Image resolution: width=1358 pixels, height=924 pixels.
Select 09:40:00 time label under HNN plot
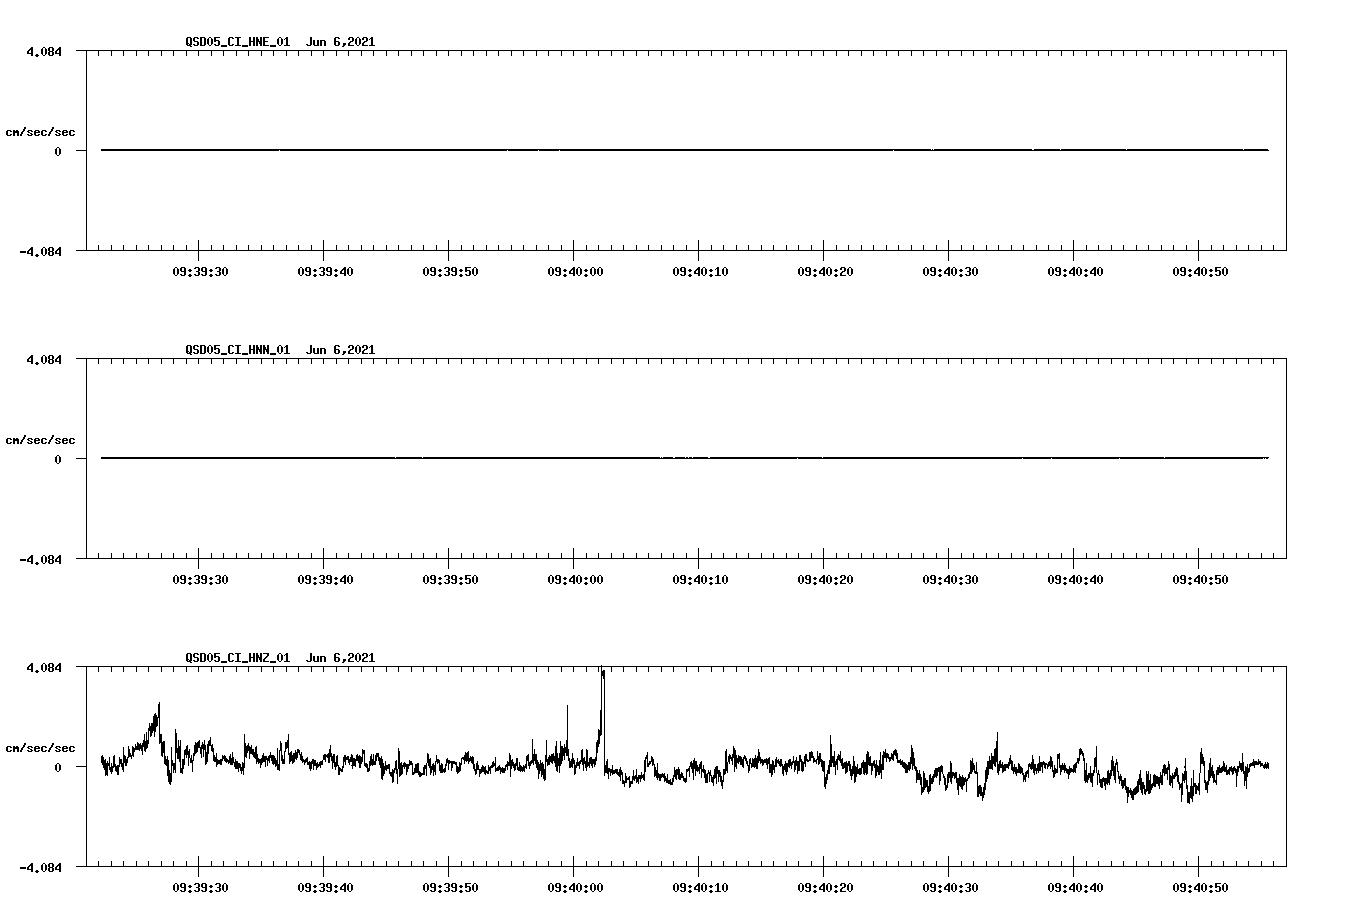click(575, 580)
